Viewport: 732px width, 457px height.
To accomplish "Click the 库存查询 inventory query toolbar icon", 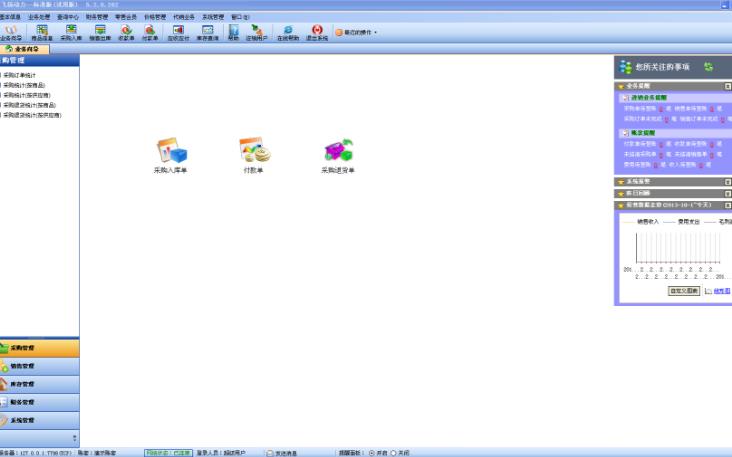I will pyautogui.click(x=207, y=31).
